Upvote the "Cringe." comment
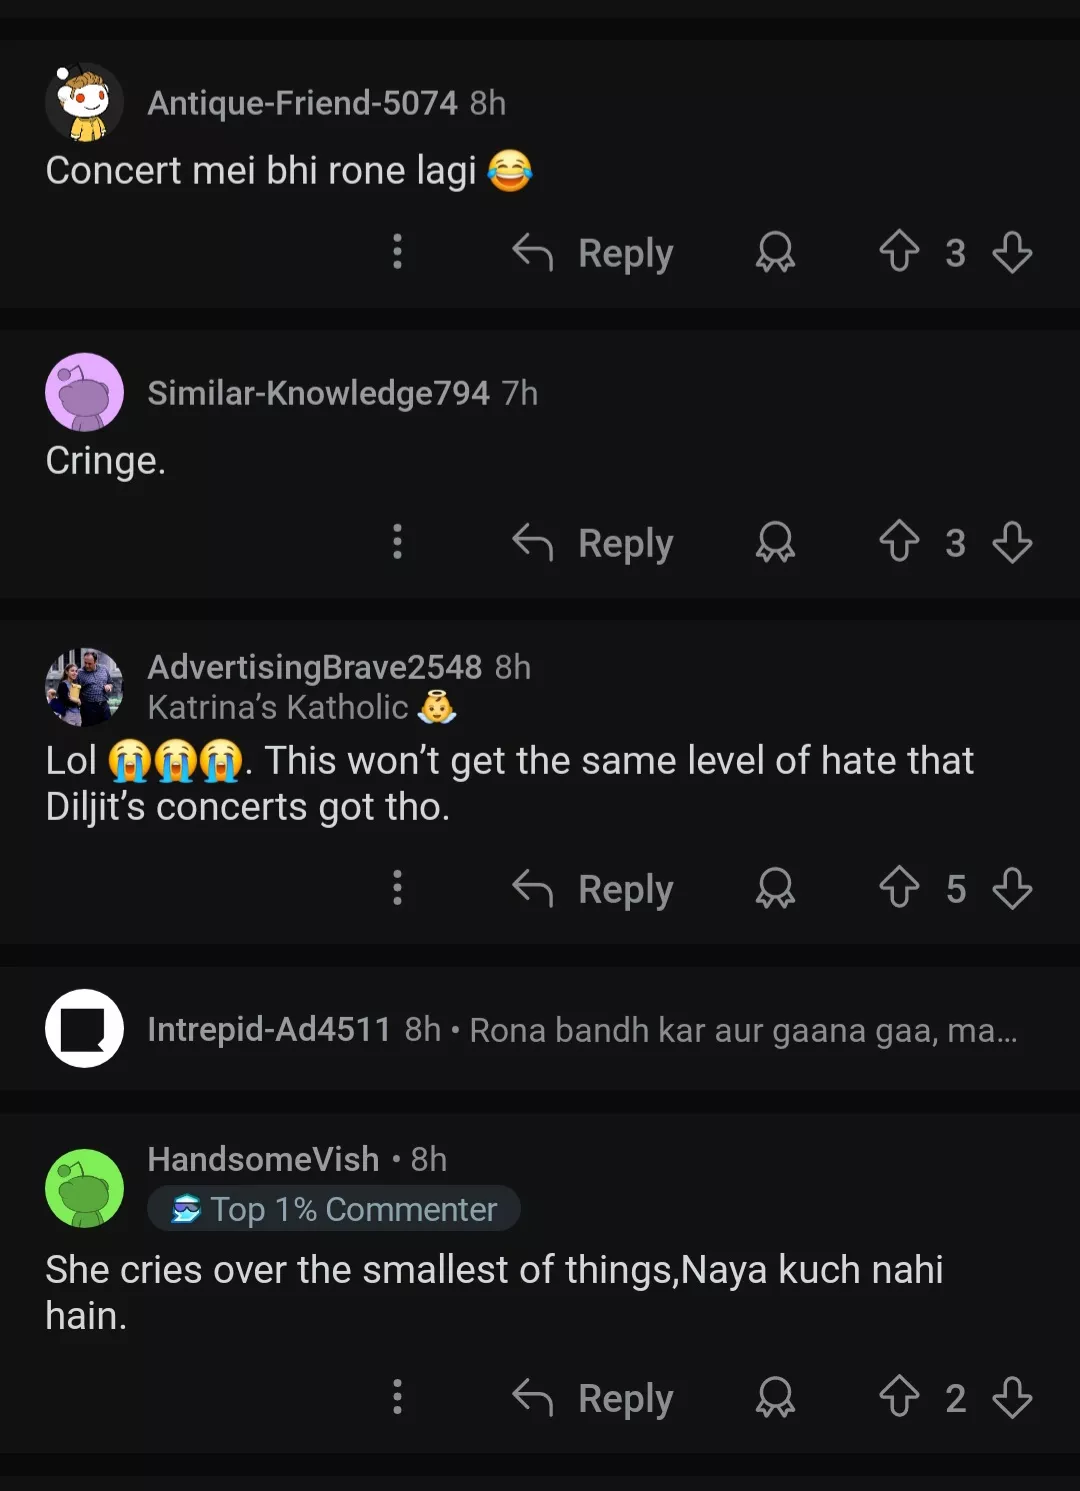This screenshot has width=1080, height=1491. click(x=898, y=542)
